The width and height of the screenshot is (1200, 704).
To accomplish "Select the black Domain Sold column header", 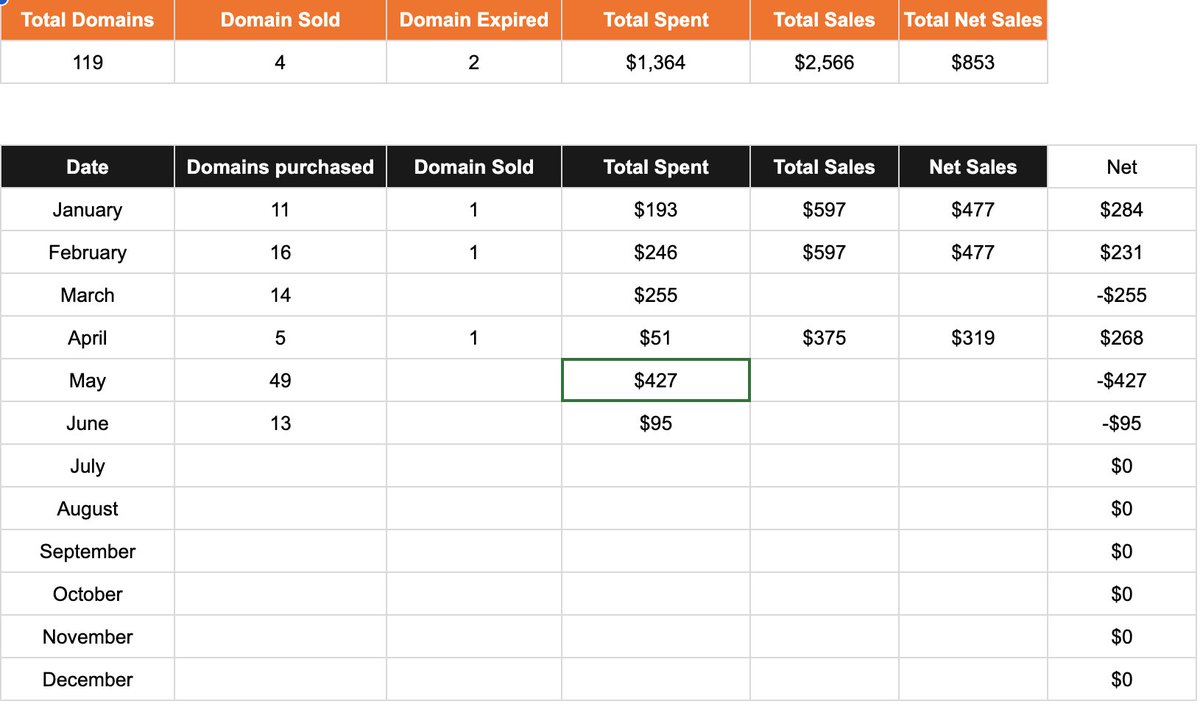I will (474, 167).
